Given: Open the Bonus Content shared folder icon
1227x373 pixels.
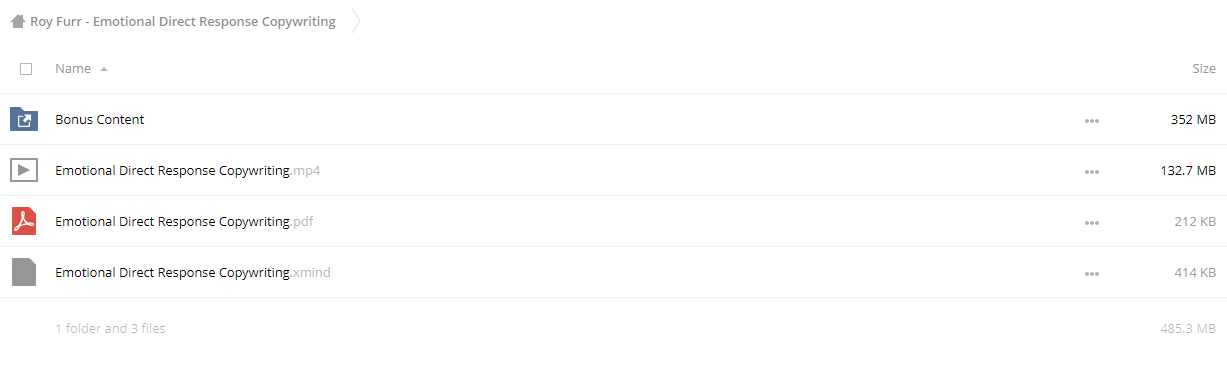Looking at the screenshot, I should (x=24, y=120).
